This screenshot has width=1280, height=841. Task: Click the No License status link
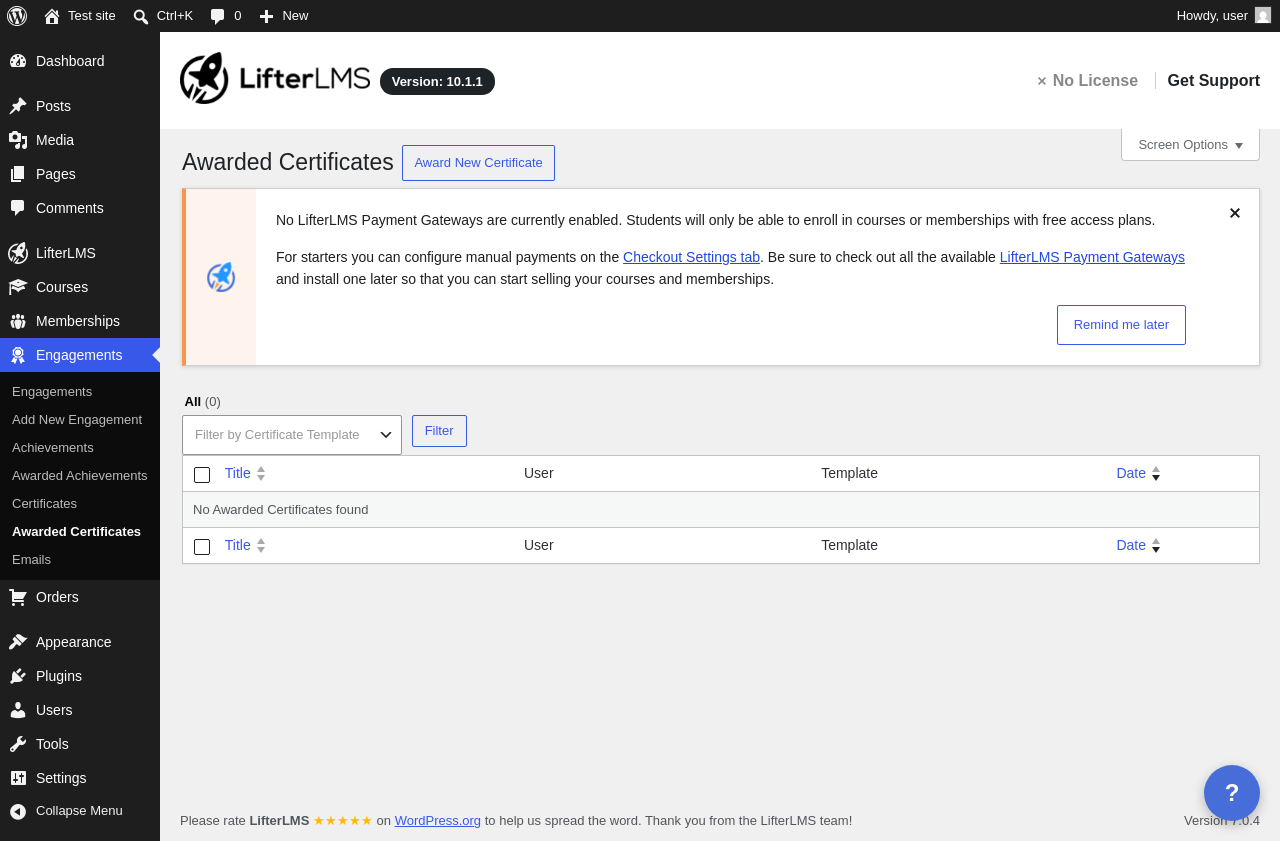pyautogui.click(x=1087, y=81)
